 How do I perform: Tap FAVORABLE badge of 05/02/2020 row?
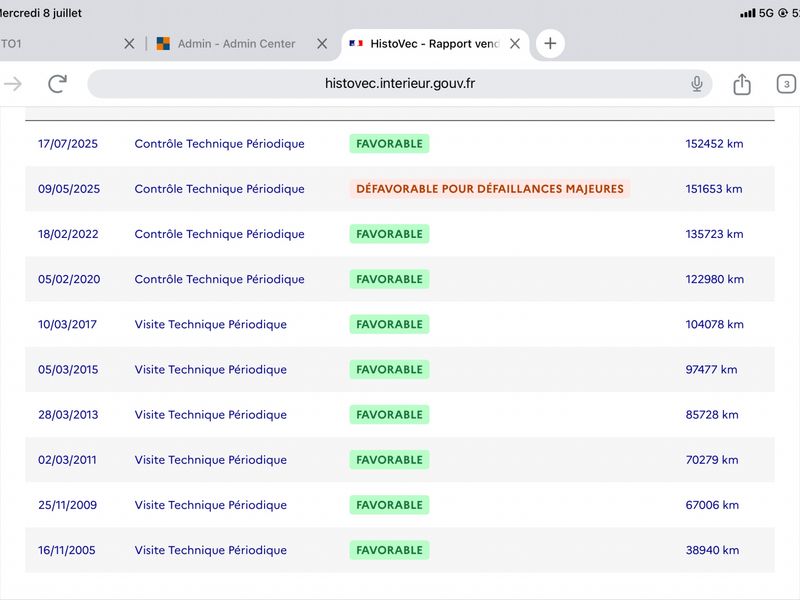389,279
